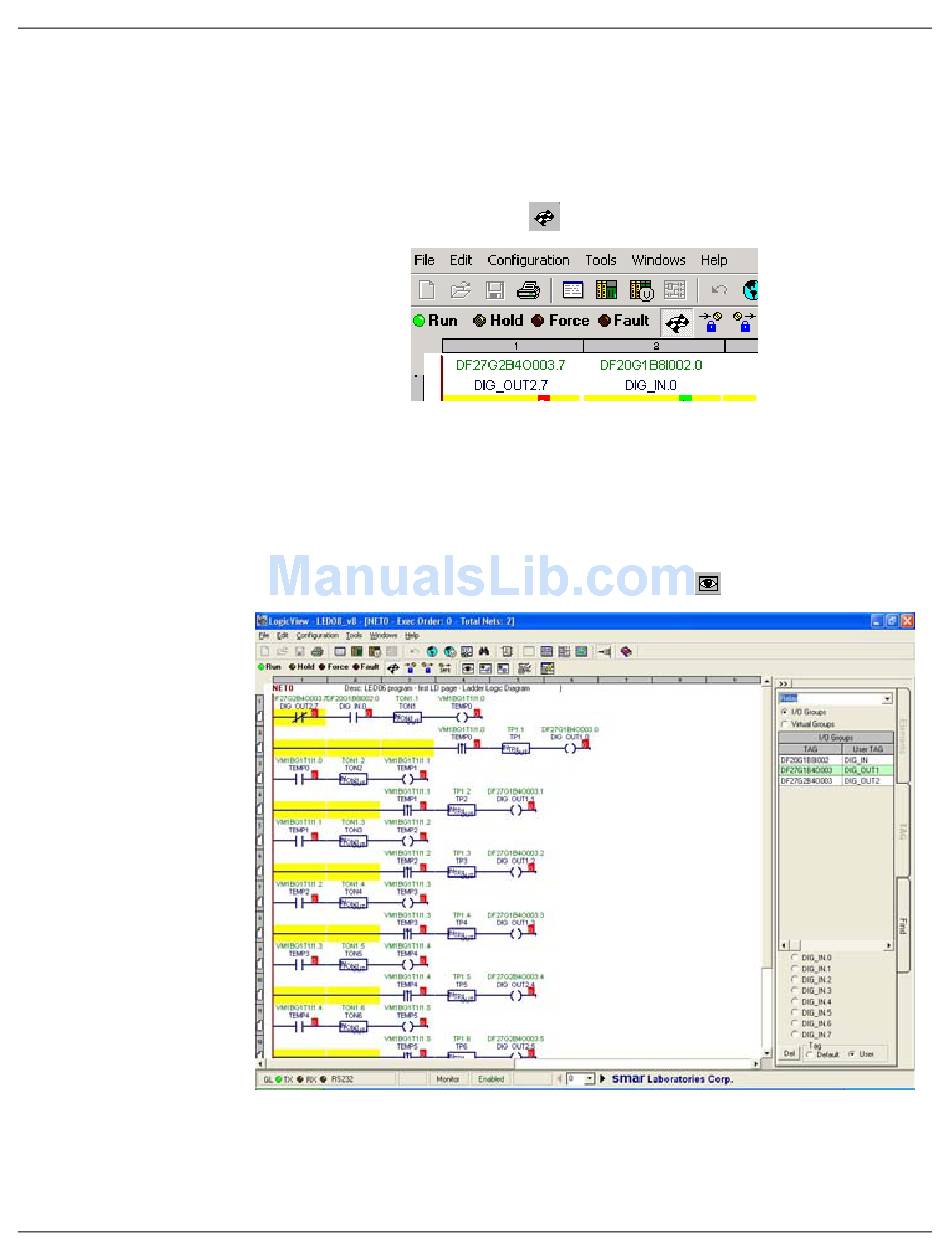
Task: Select the Virtual Groups radio button
Action: [x=783, y=724]
